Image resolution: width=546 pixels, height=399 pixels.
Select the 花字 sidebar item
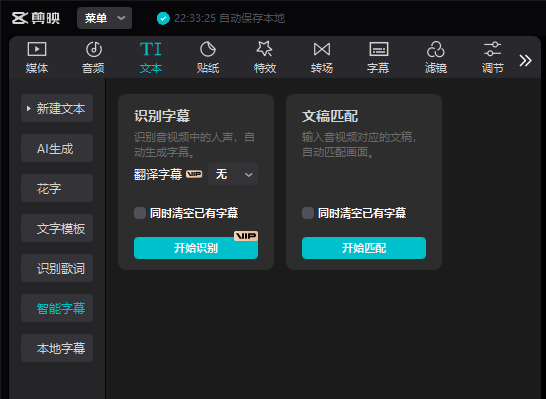[57, 188]
